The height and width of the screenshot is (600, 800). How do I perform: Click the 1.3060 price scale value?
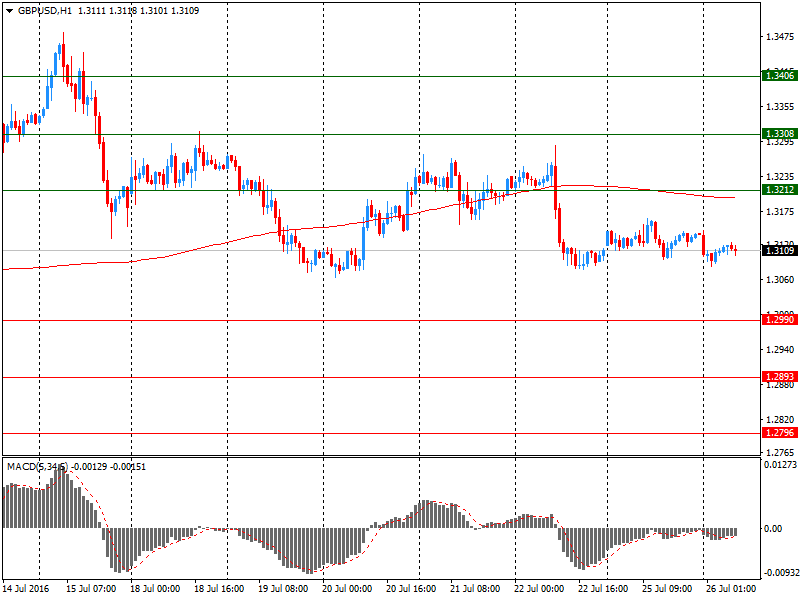tap(780, 280)
